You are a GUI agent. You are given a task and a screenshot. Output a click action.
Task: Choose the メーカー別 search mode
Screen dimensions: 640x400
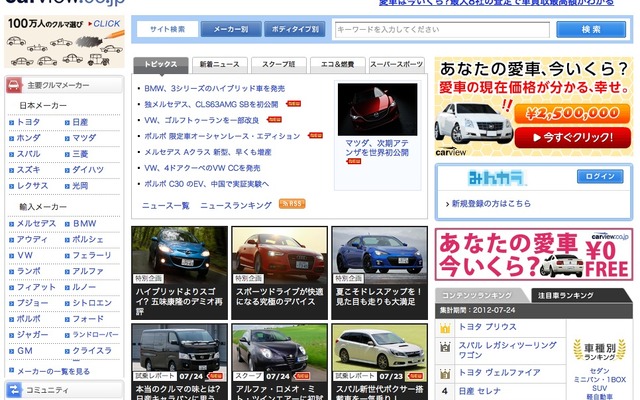click(x=231, y=29)
